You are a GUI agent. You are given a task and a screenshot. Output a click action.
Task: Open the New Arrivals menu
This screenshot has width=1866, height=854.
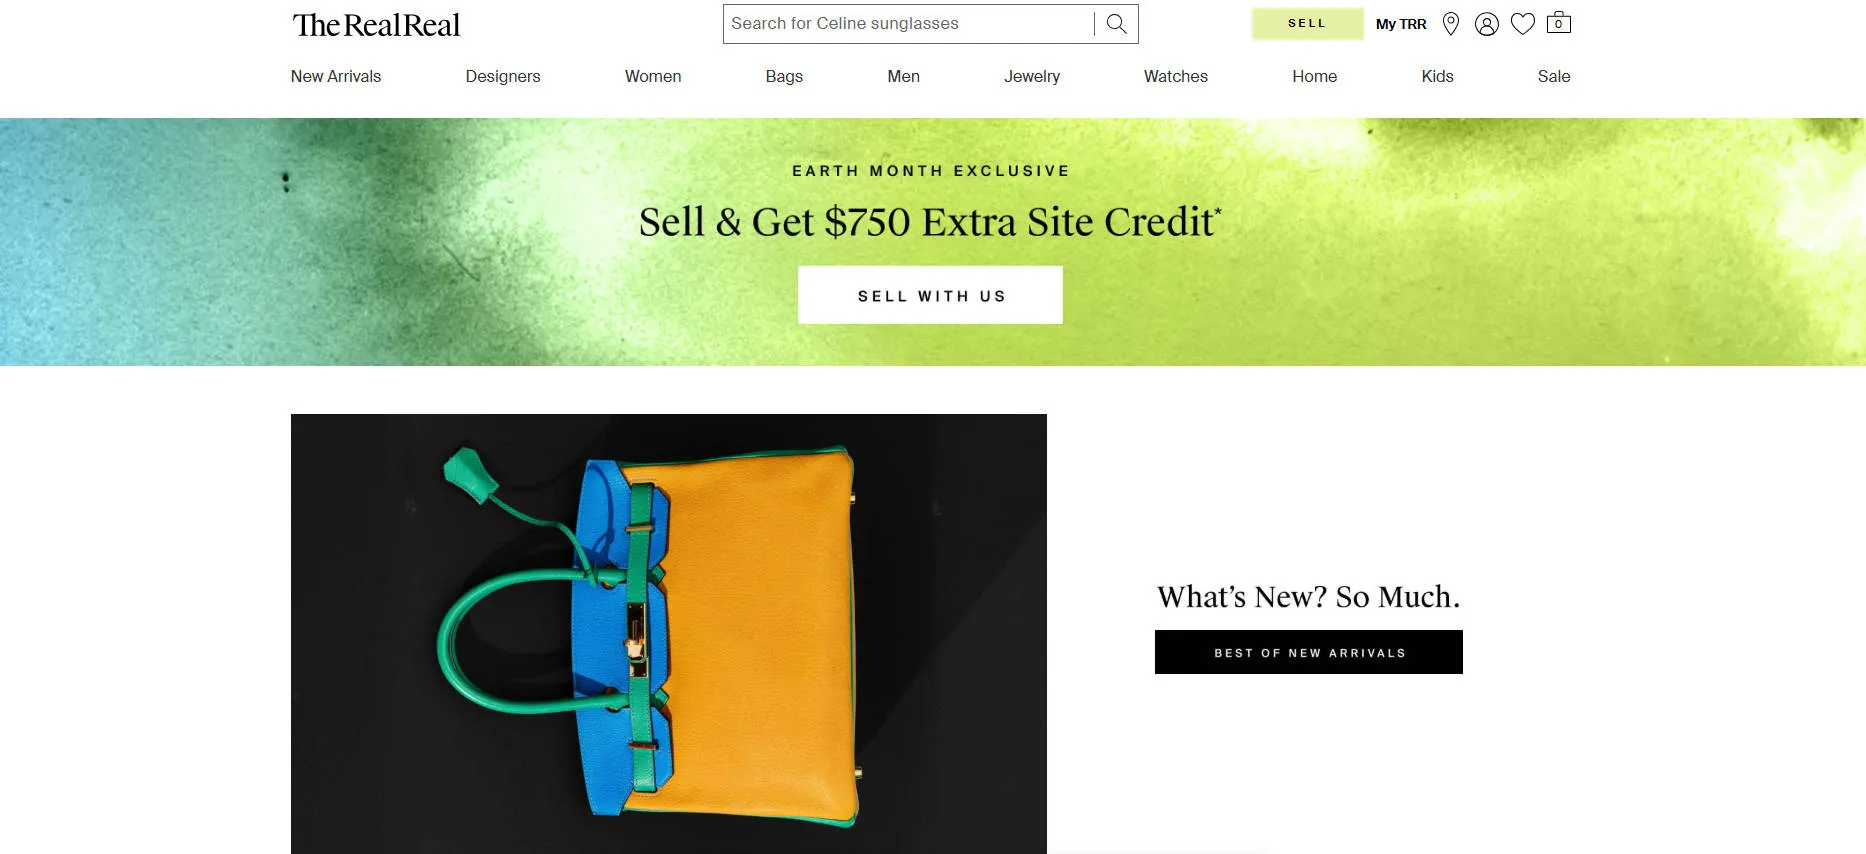coord(336,76)
